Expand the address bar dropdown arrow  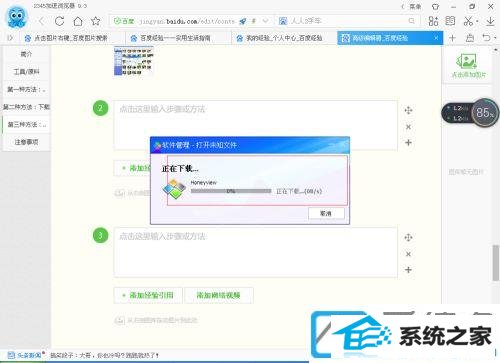[266, 21]
